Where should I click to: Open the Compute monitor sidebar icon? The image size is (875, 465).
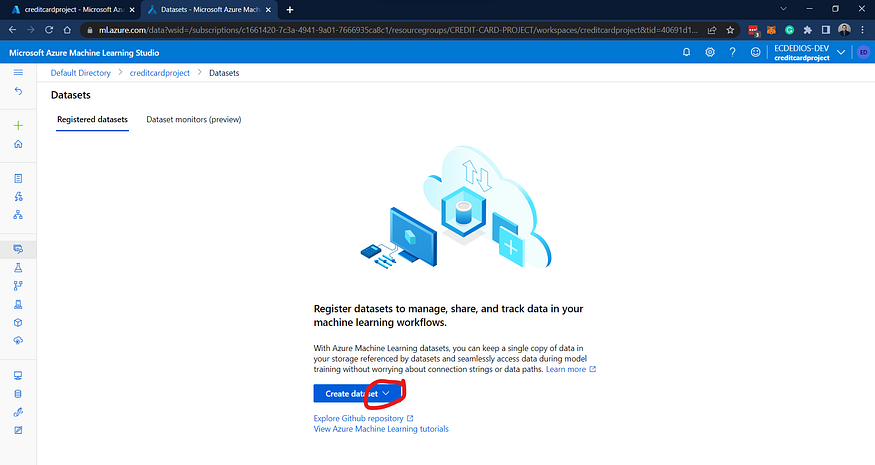pos(18,376)
